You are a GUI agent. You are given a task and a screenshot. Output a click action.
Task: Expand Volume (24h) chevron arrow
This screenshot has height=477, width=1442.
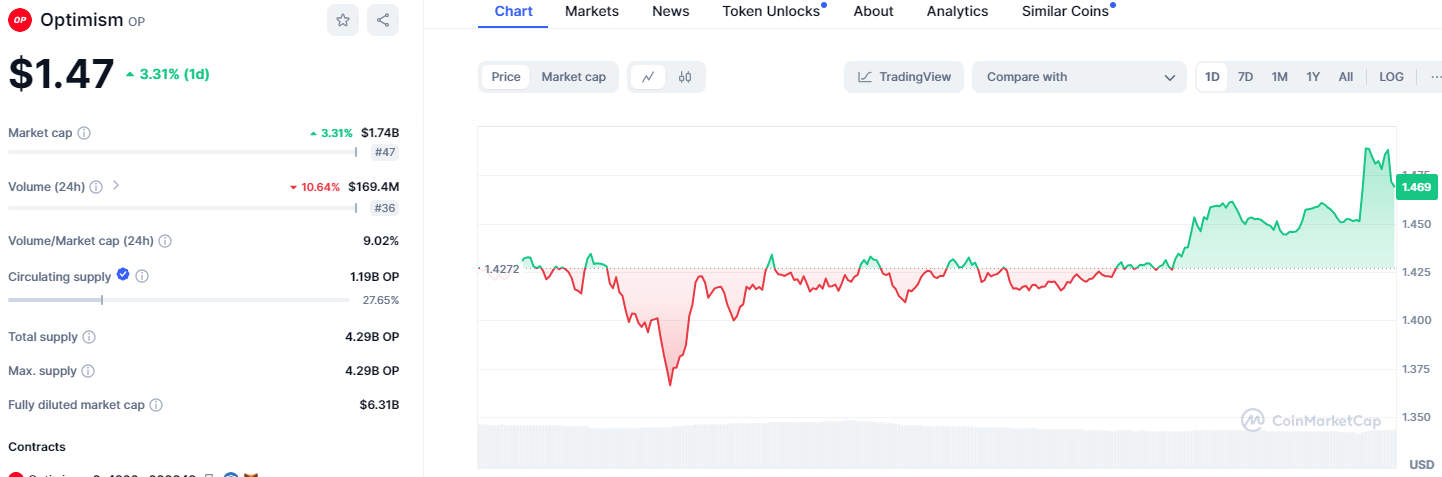(x=116, y=186)
